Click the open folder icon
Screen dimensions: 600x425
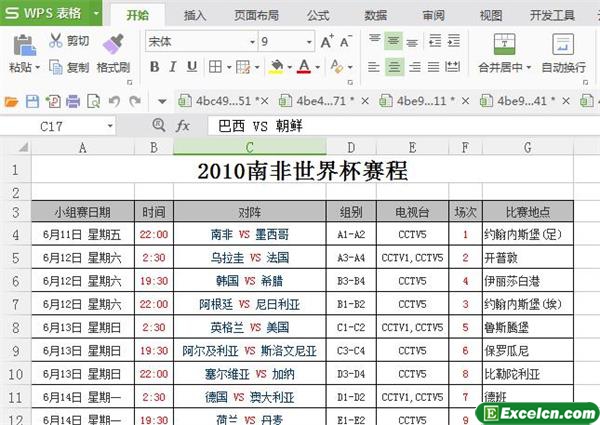click(11, 102)
